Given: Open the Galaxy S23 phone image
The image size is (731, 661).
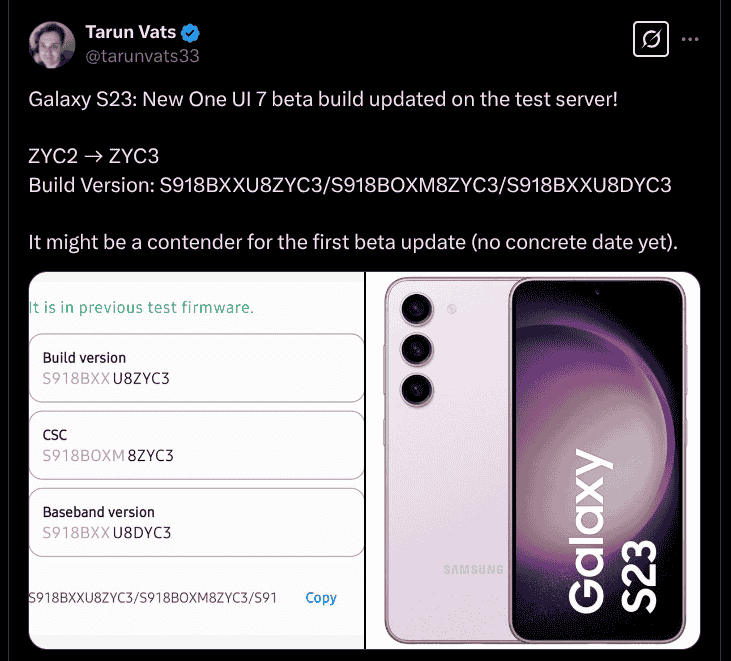Looking at the screenshot, I should point(533,460).
